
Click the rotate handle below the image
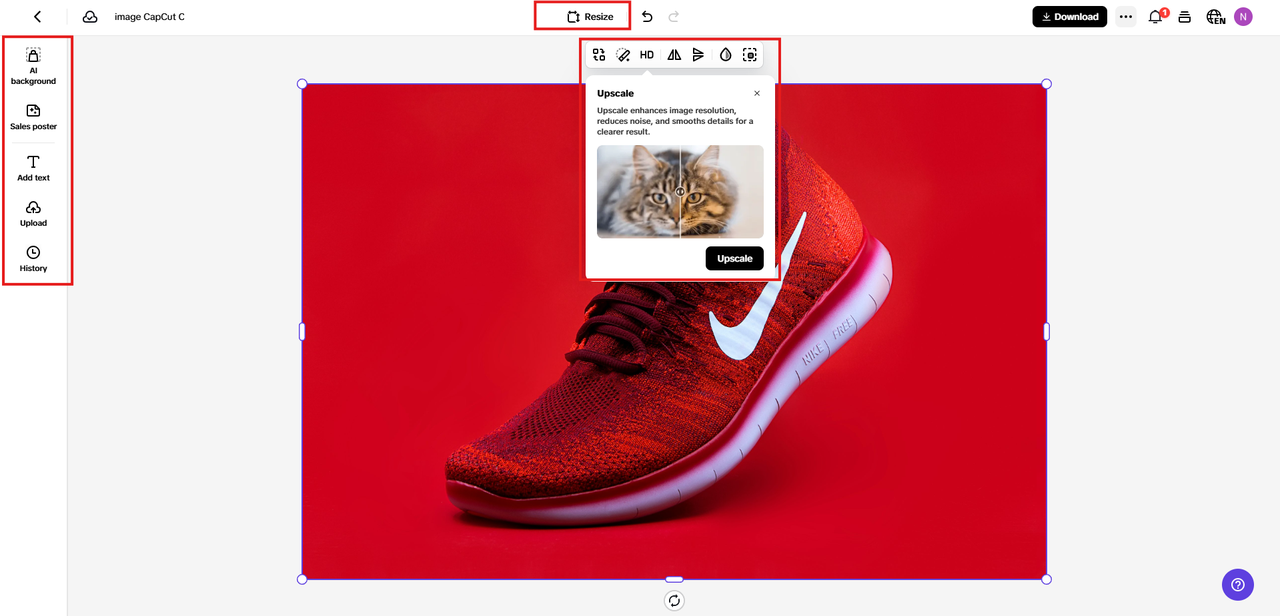click(x=674, y=600)
